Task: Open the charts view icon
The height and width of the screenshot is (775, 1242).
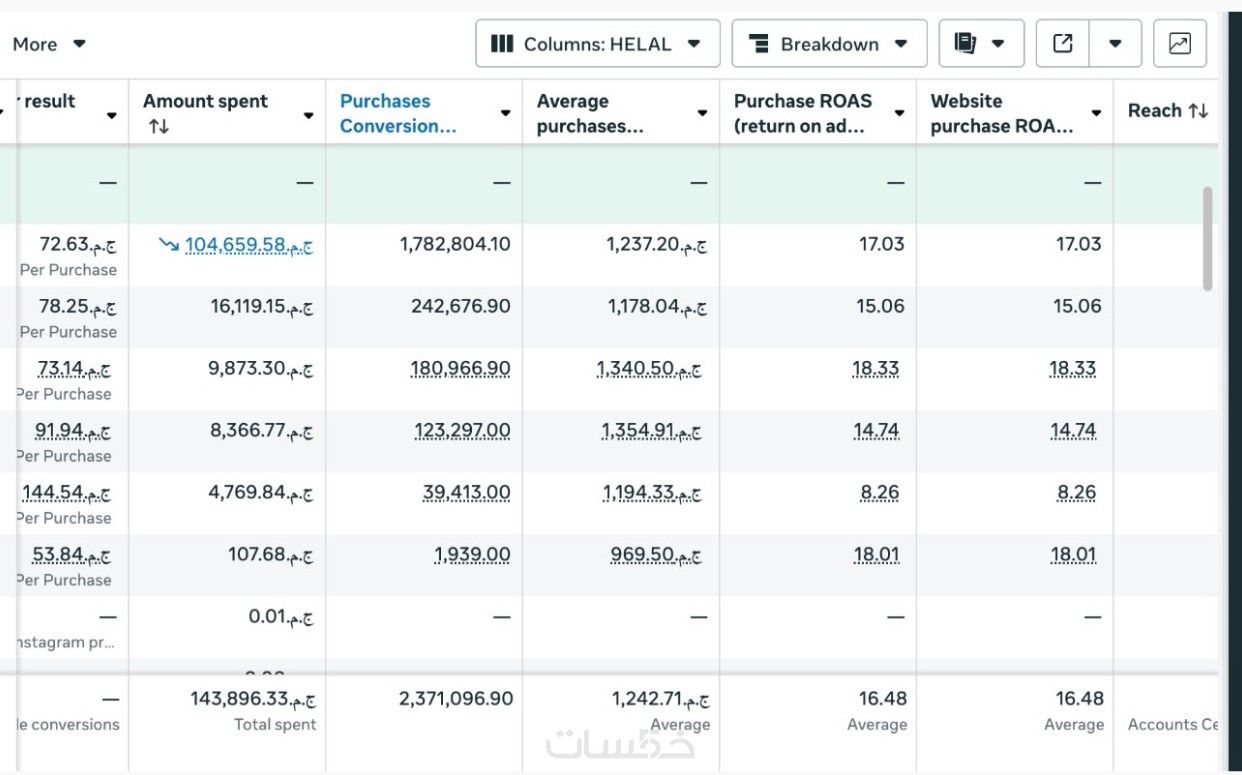Action: click(x=1179, y=44)
